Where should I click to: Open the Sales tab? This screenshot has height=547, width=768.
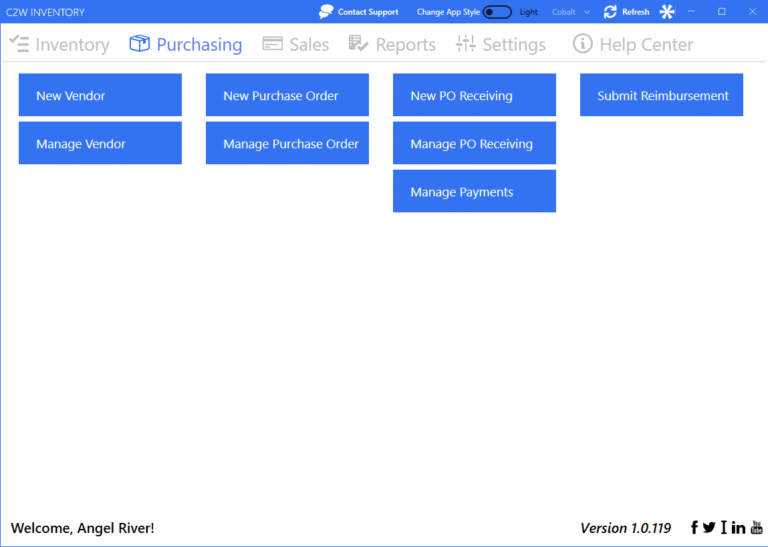tap(296, 45)
